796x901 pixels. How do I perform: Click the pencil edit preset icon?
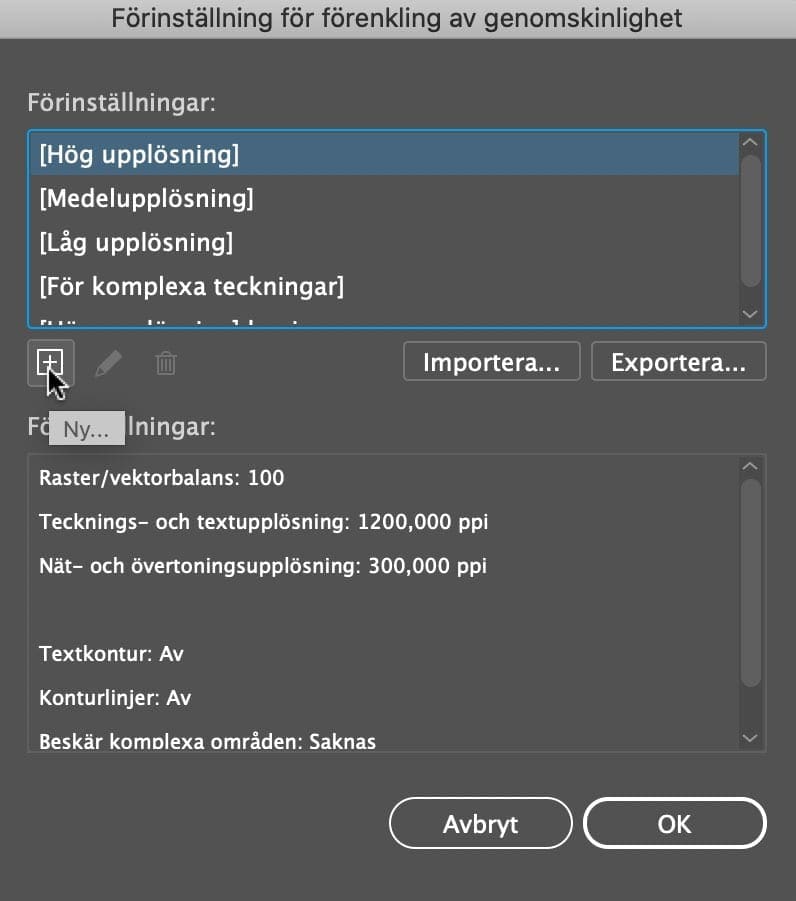click(x=108, y=363)
